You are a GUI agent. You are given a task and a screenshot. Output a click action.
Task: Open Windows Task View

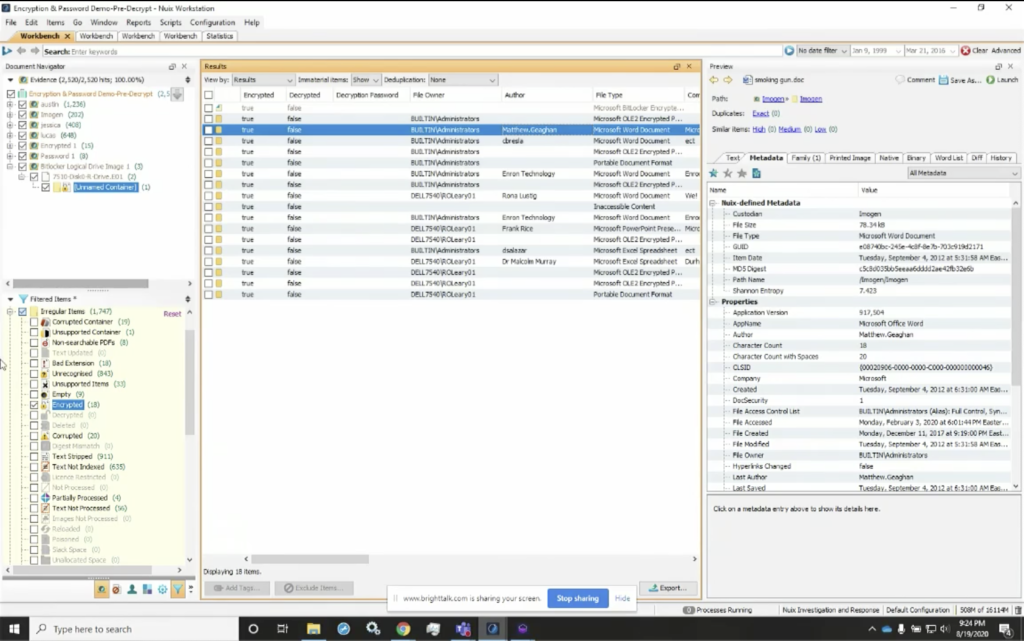[282, 629]
